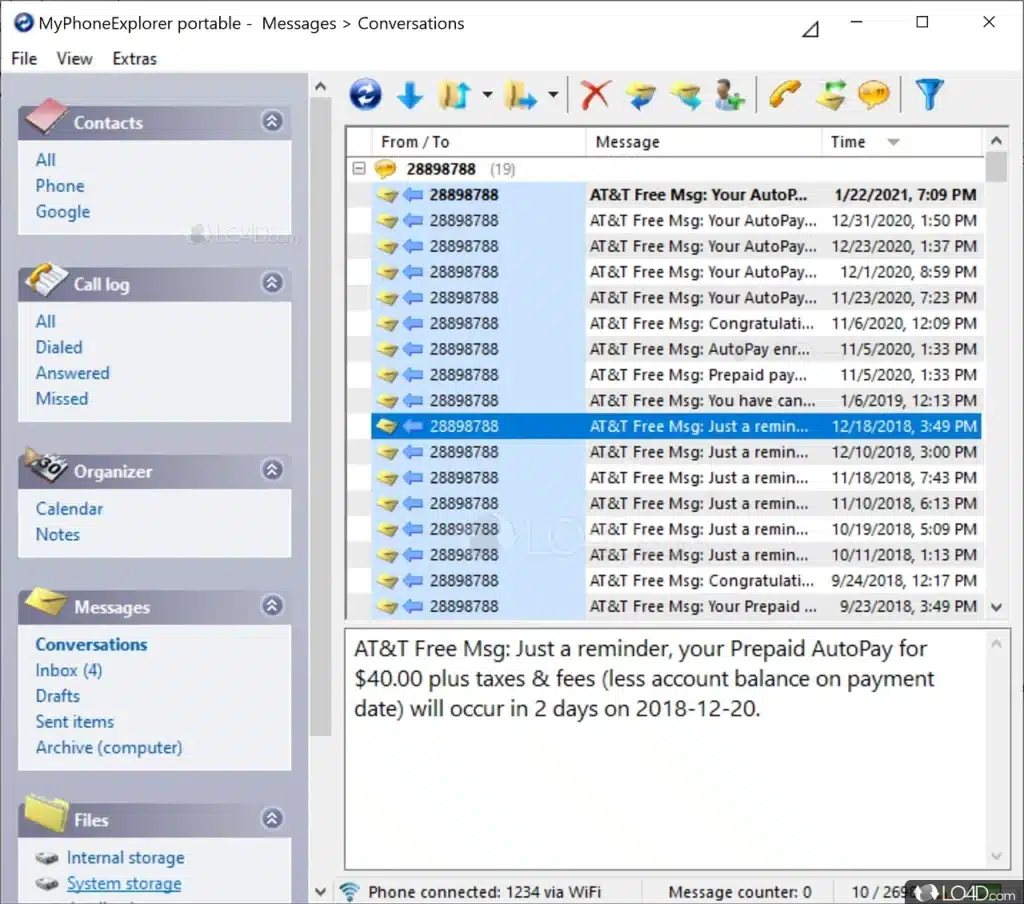The height and width of the screenshot is (904, 1024).
Task: Select the 'Prepaid pay...' message row
Action: click(x=675, y=375)
